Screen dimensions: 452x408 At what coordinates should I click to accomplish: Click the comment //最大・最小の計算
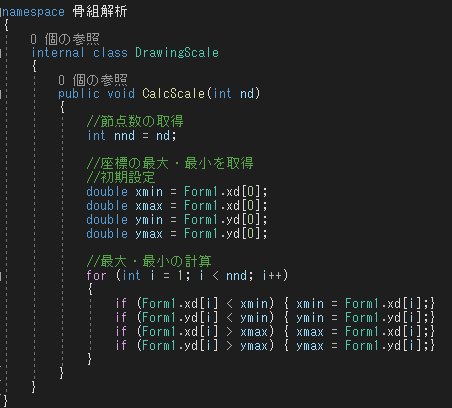149,261
